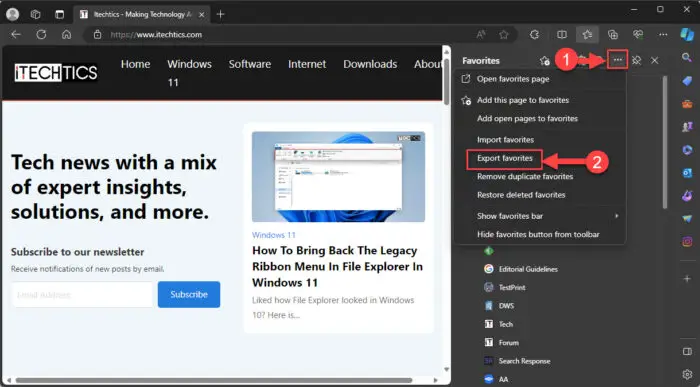The height and width of the screenshot is (387, 700).
Task: Open Edge Settings and more menu
Action: pyautogui.click(x=663, y=34)
